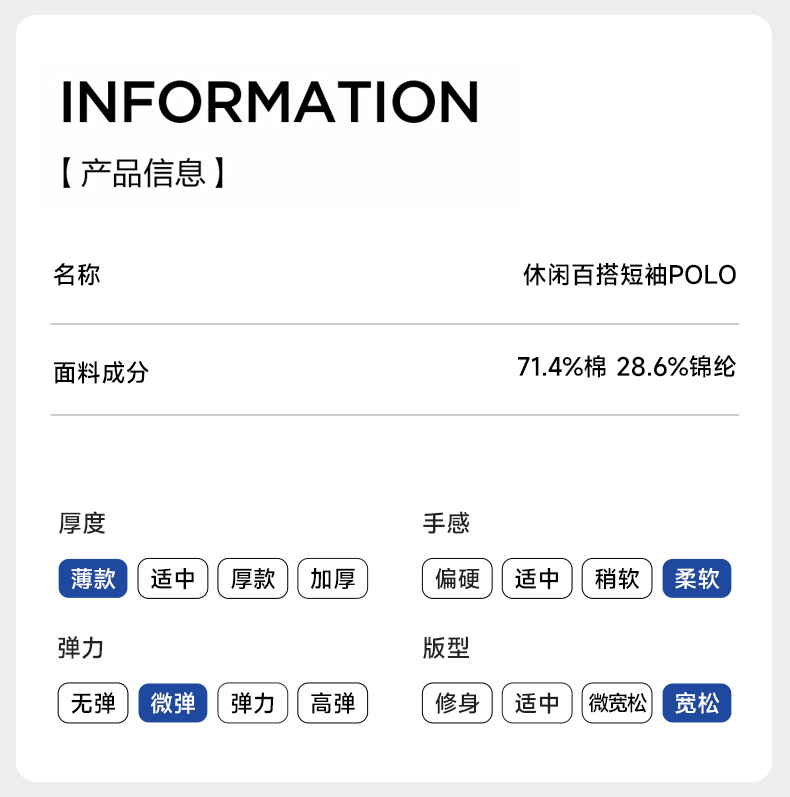Image resolution: width=790 pixels, height=797 pixels.
Task: Select the 厚款 thickness tag
Action: (x=253, y=578)
